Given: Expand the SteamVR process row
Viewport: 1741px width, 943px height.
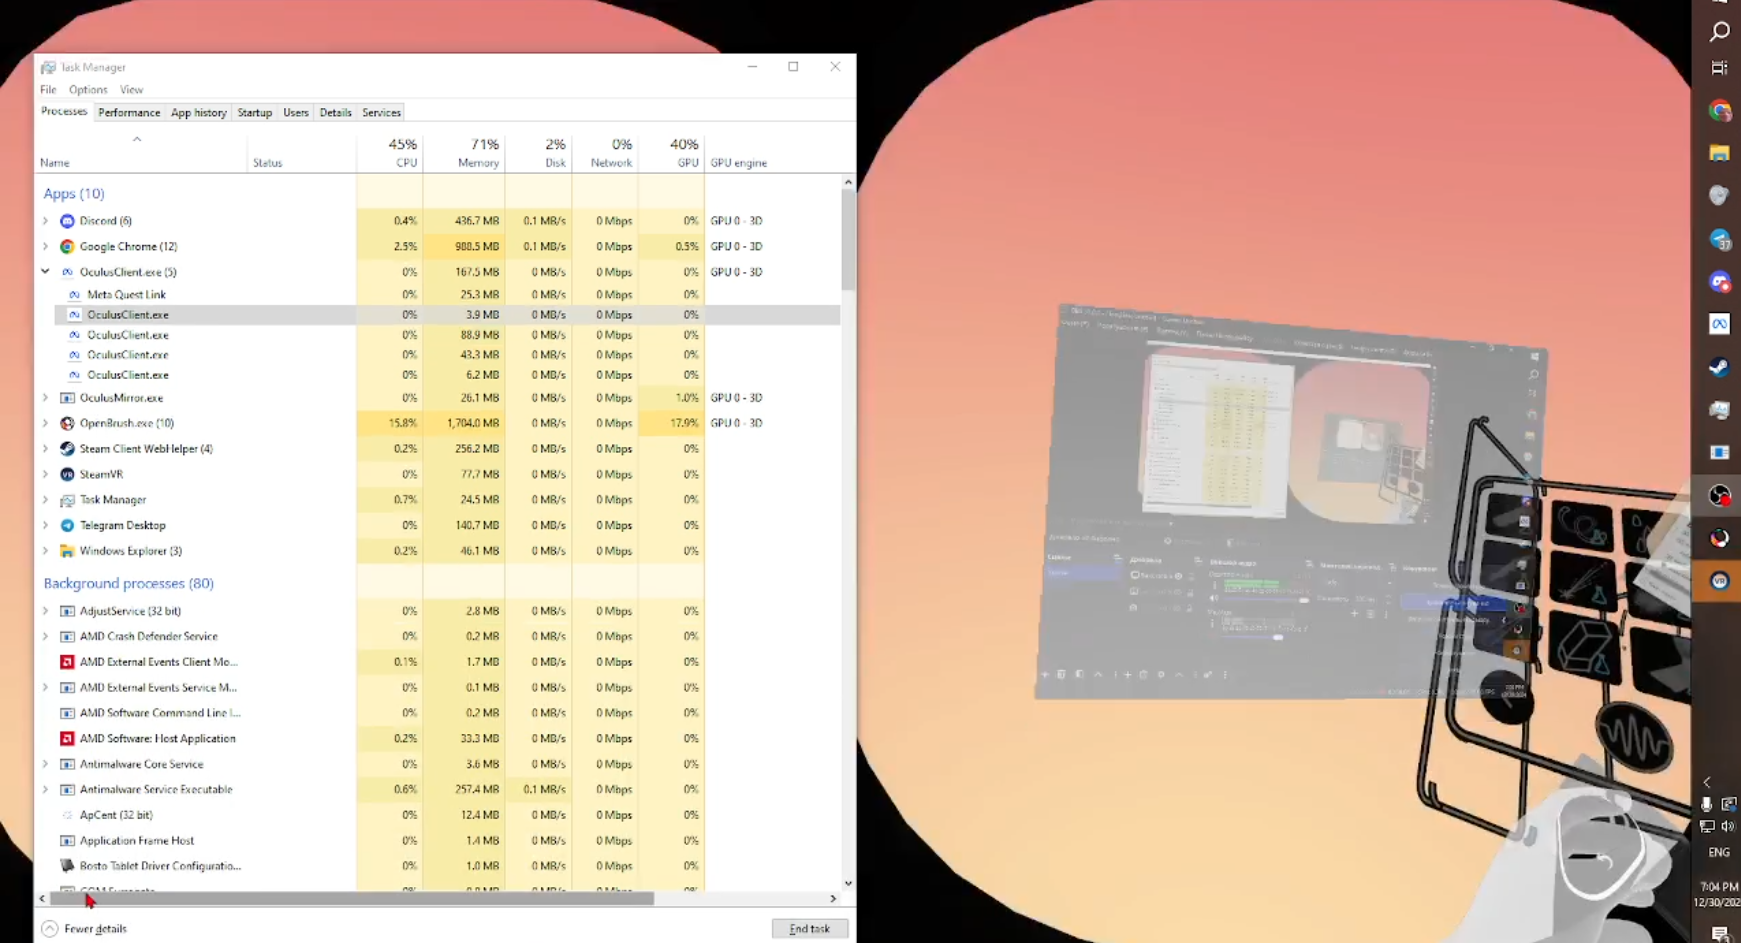Looking at the screenshot, I should [x=45, y=474].
